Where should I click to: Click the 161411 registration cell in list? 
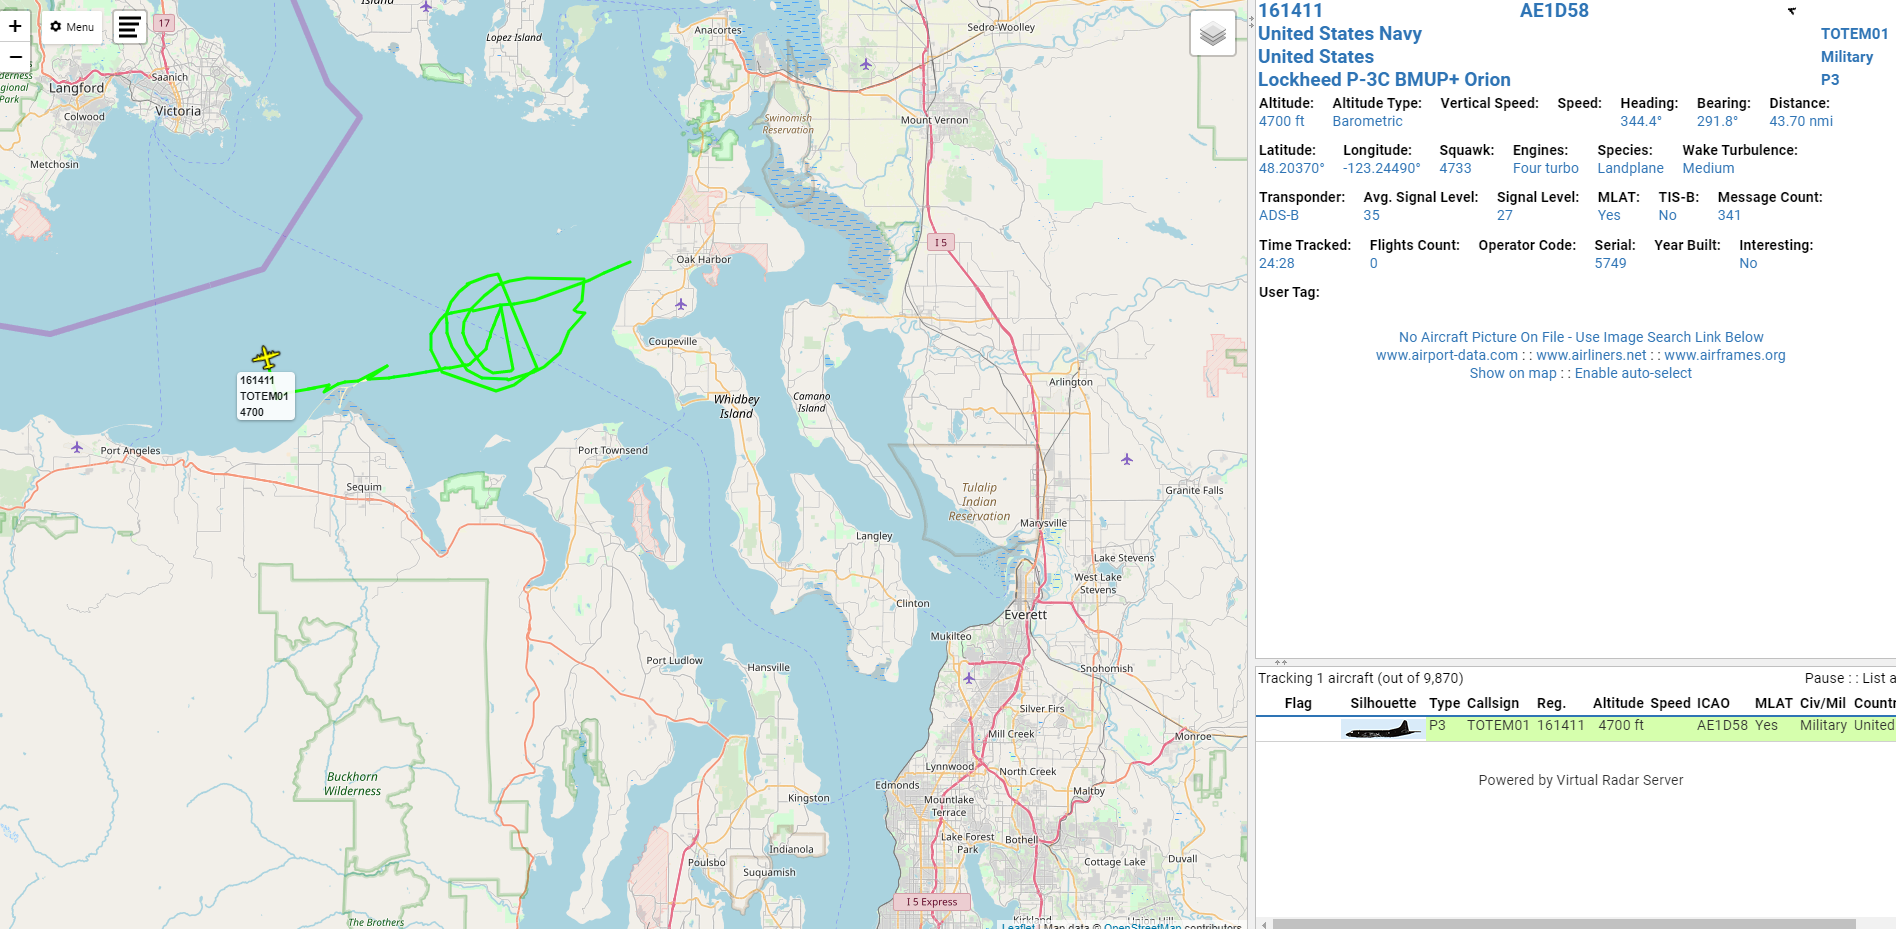(x=1561, y=725)
